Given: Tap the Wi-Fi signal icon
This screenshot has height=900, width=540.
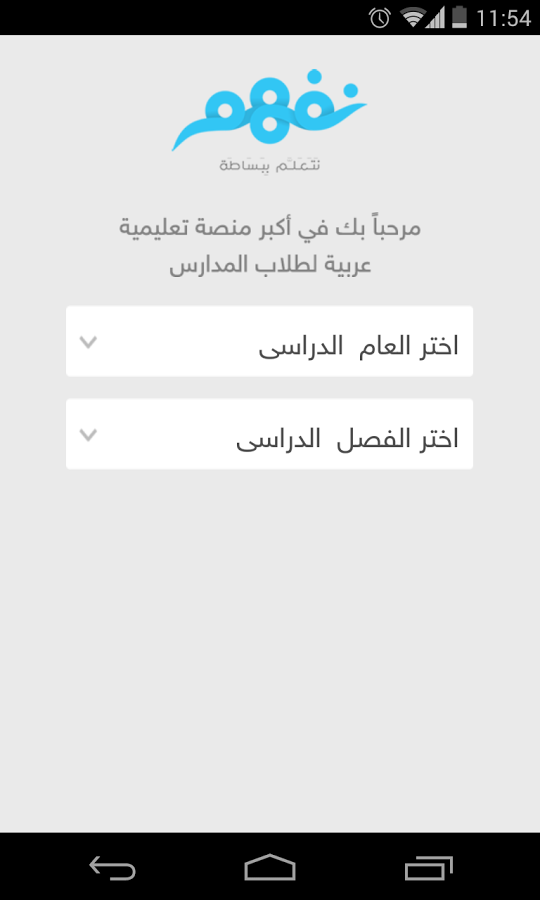Looking at the screenshot, I should [412, 18].
